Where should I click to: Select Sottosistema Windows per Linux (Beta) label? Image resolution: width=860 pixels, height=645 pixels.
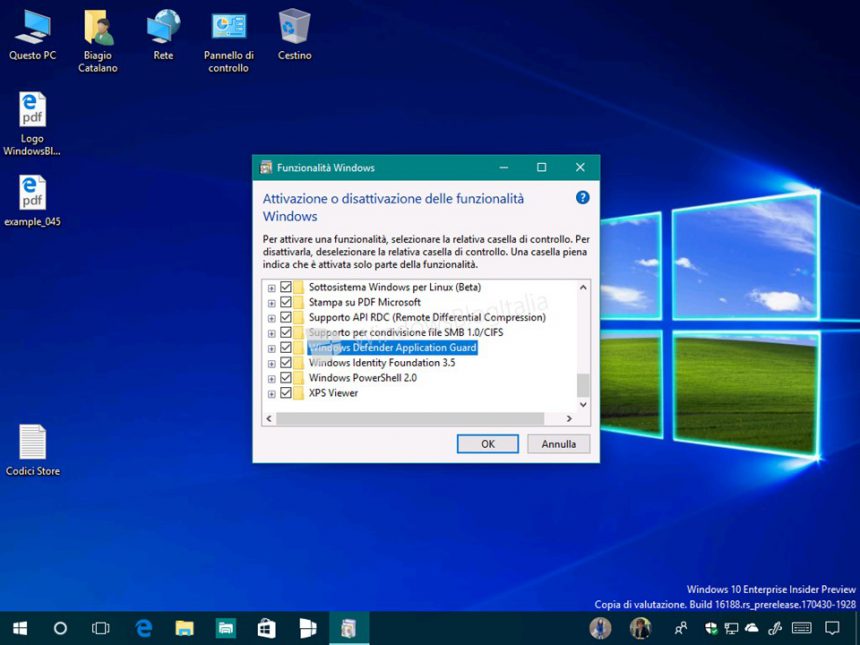(395, 287)
